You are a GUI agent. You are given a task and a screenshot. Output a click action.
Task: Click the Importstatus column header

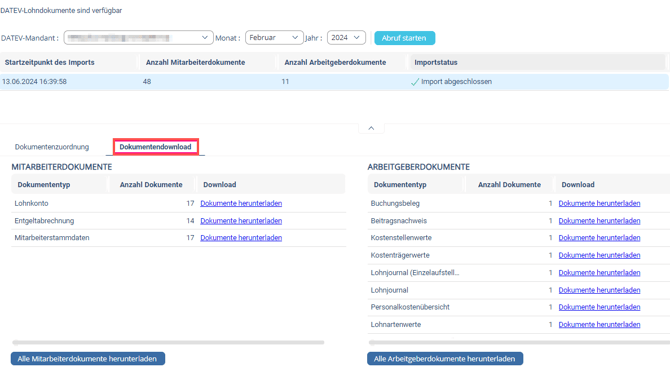(436, 62)
